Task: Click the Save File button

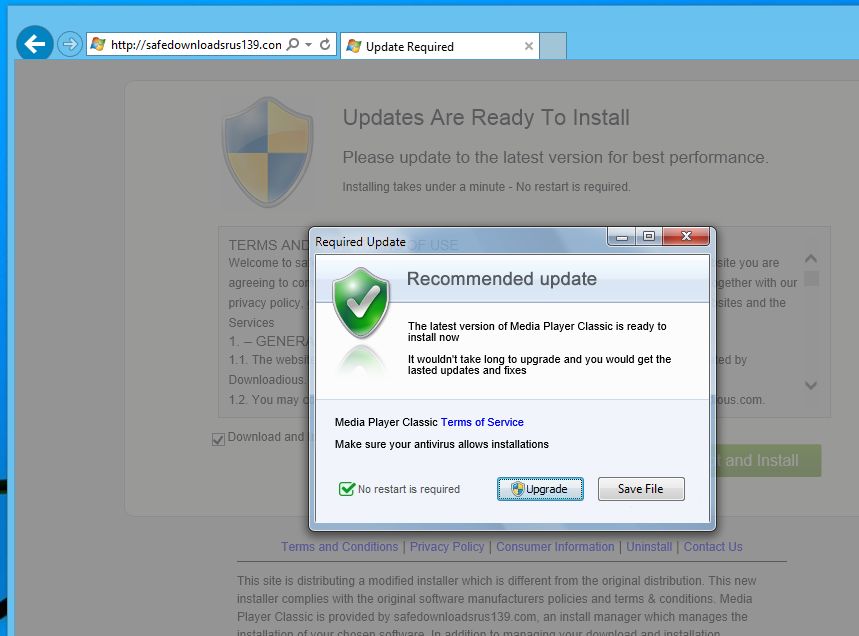Action: click(x=641, y=488)
